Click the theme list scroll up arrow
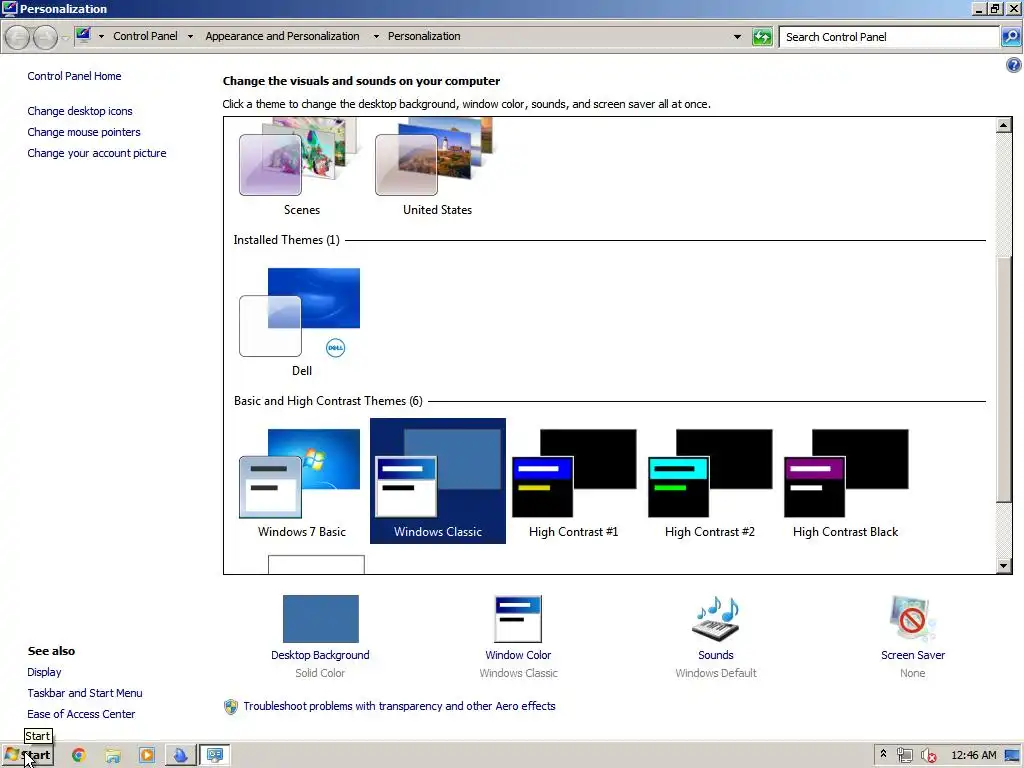The image size is (1024, 768). (1004, 125)
